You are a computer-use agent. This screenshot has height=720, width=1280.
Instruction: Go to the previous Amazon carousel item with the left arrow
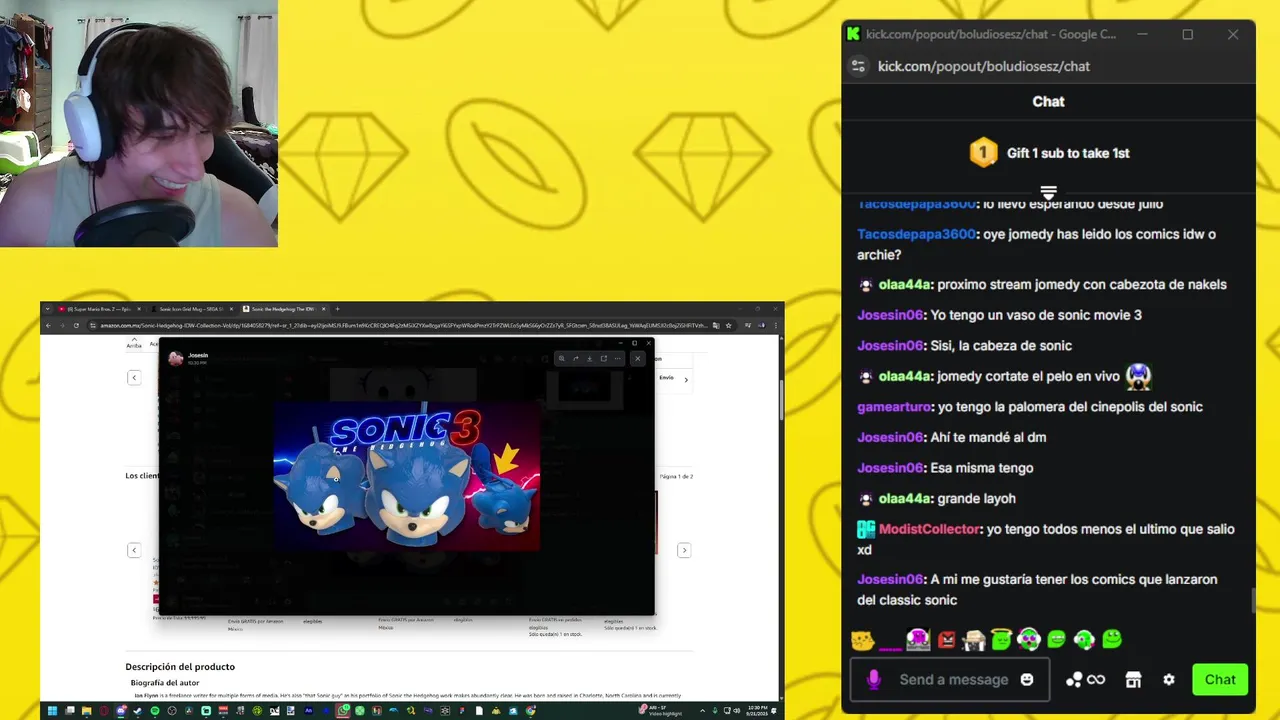(134, 550)
